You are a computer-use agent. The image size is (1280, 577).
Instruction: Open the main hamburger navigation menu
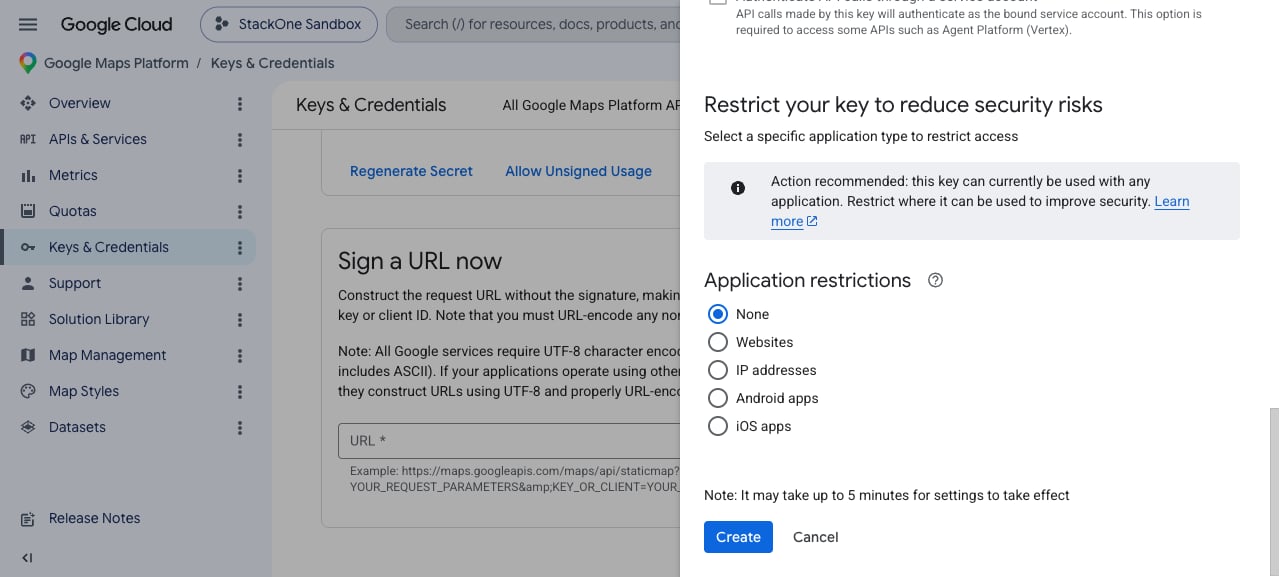pos(28,24)
